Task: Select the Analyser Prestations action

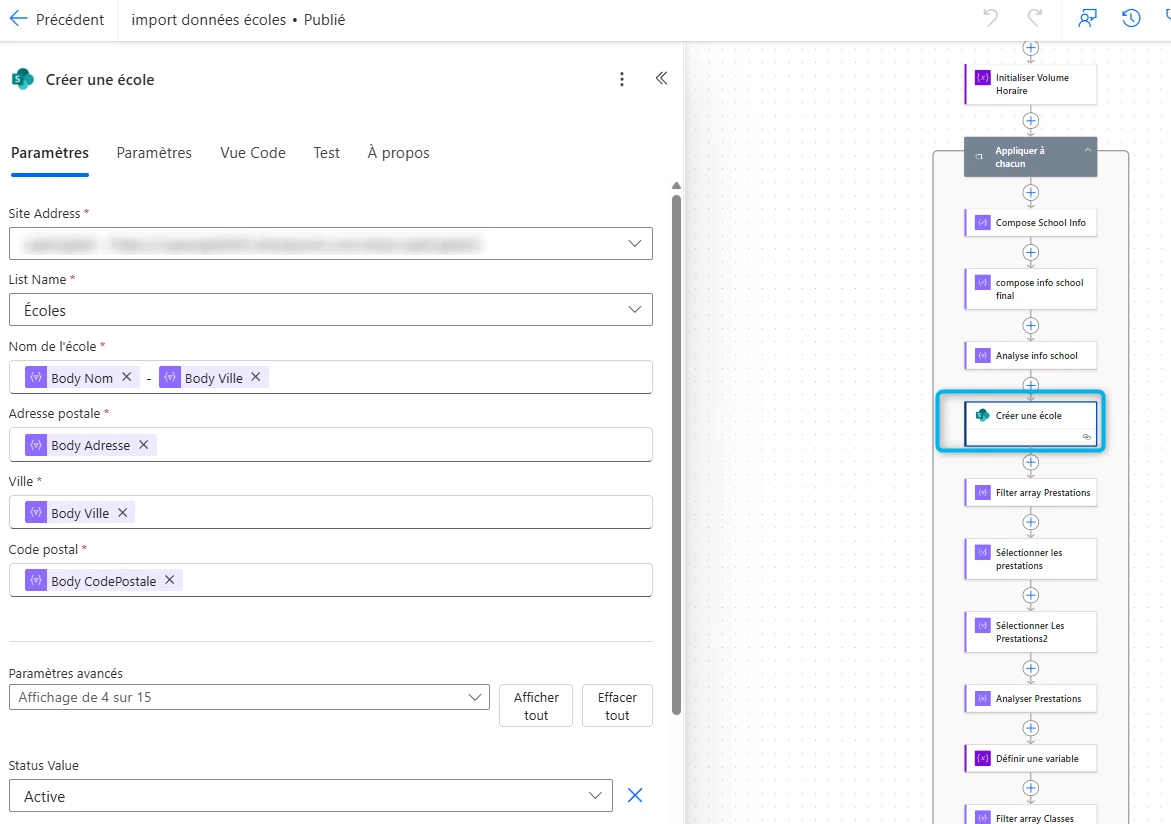Action: pyautogui.click(x=1031, y=698)
